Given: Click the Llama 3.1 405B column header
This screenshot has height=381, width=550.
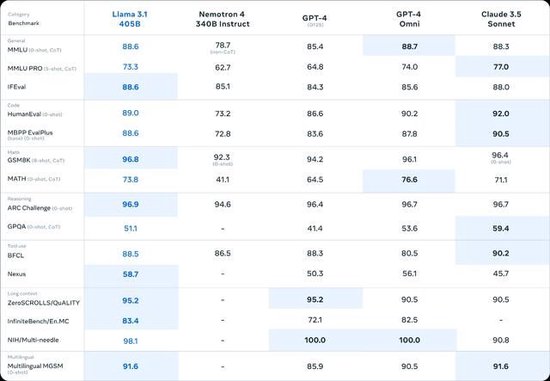Looking at the screenshot, I should [x=130, y=19].
